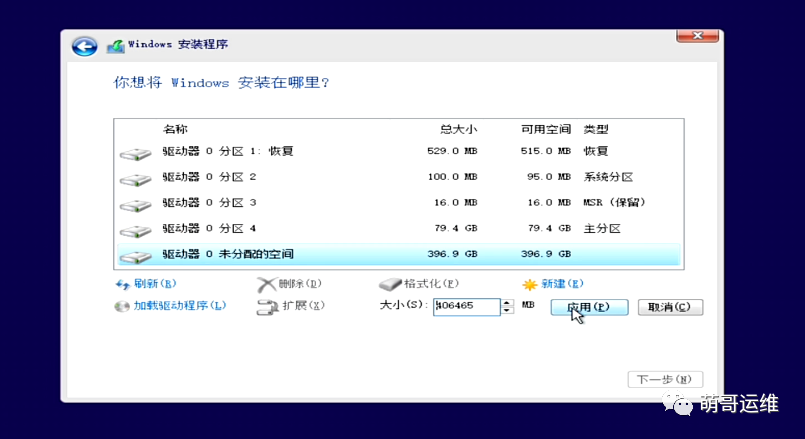Click the extend icon beside 扩展
The height and width of the screenshot is (439, 805).
(267, 307)
